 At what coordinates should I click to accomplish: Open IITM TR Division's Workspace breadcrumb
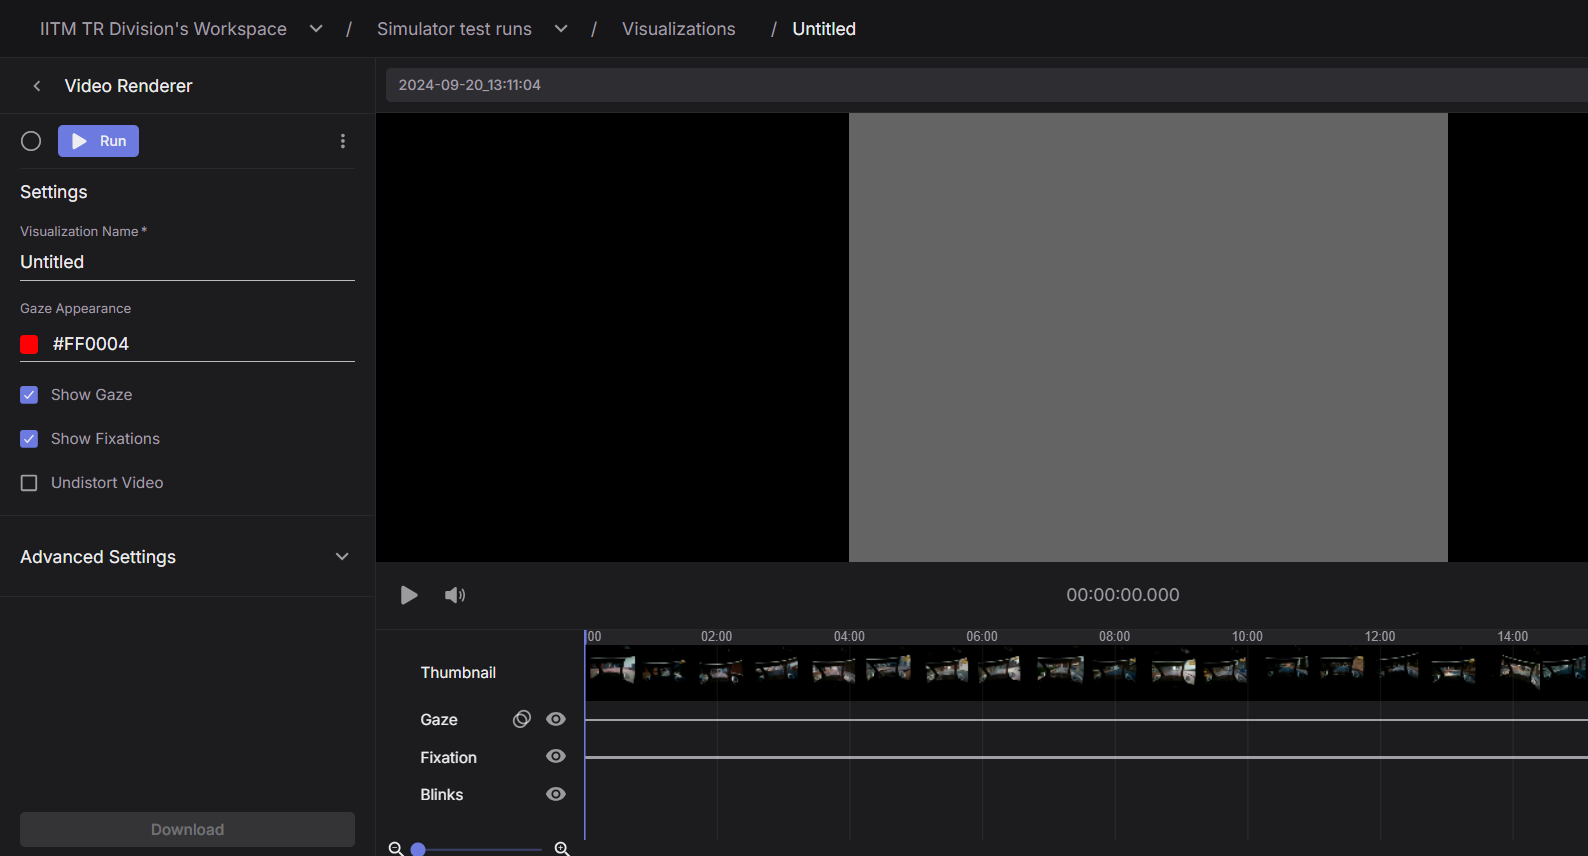[x=163, y=29]
